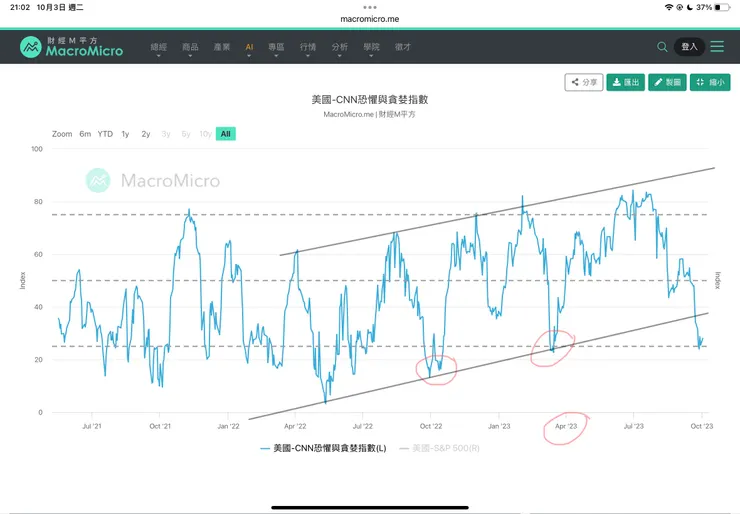Select the All zoom range
The height and width of the screenshot is (514, 740).
point(226,134)
